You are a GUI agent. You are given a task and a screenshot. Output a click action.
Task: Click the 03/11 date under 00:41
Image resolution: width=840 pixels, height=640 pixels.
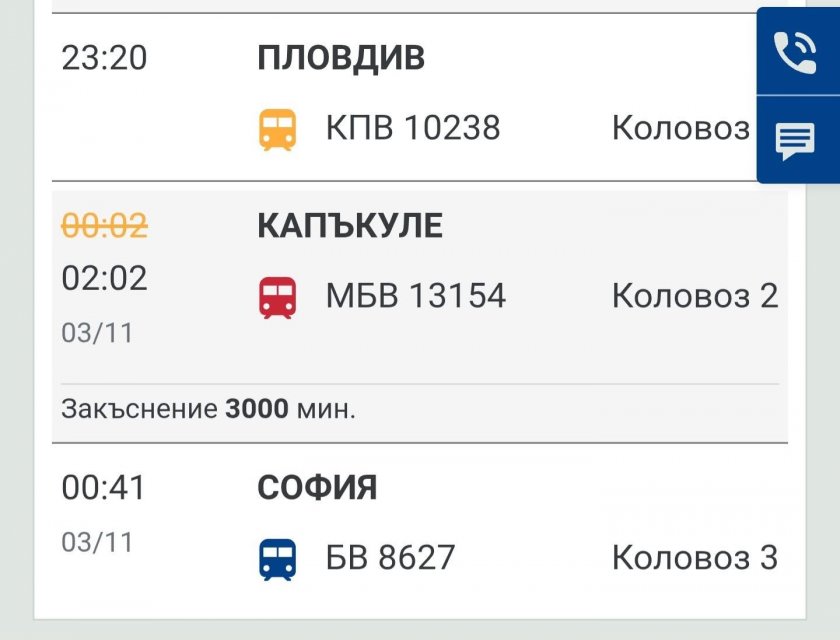pyautogui.click(x=97, y=542)
